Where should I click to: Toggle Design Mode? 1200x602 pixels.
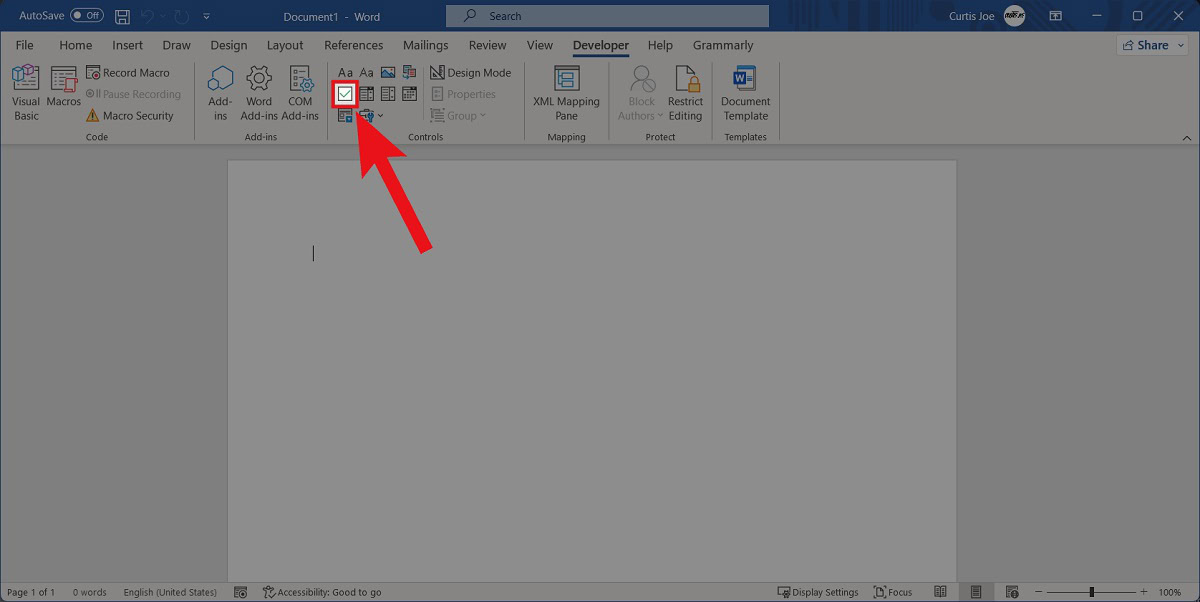click(470, 73)
